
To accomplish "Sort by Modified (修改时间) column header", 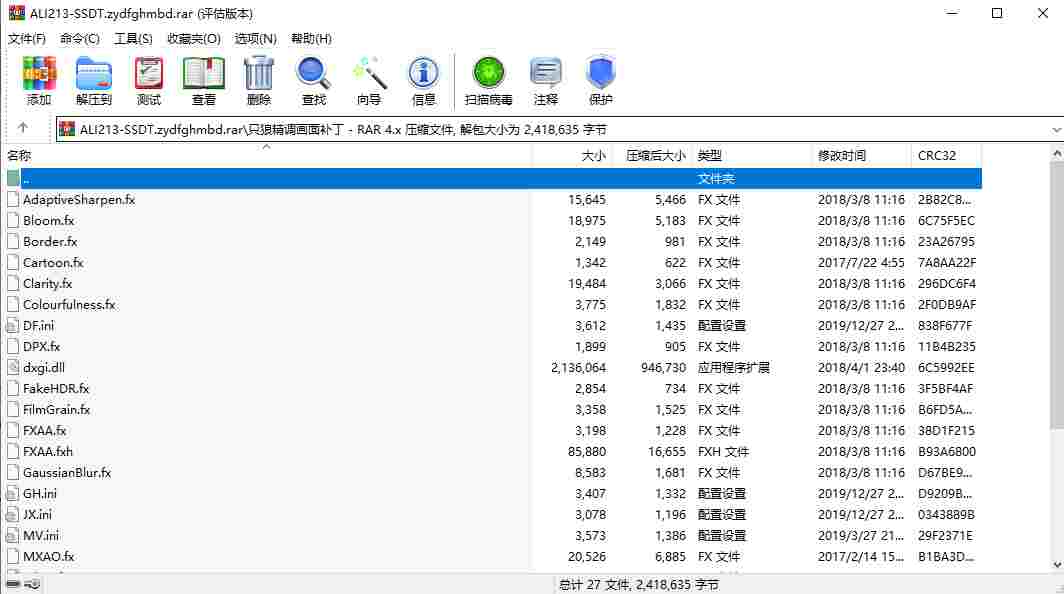I will point(860,155).
